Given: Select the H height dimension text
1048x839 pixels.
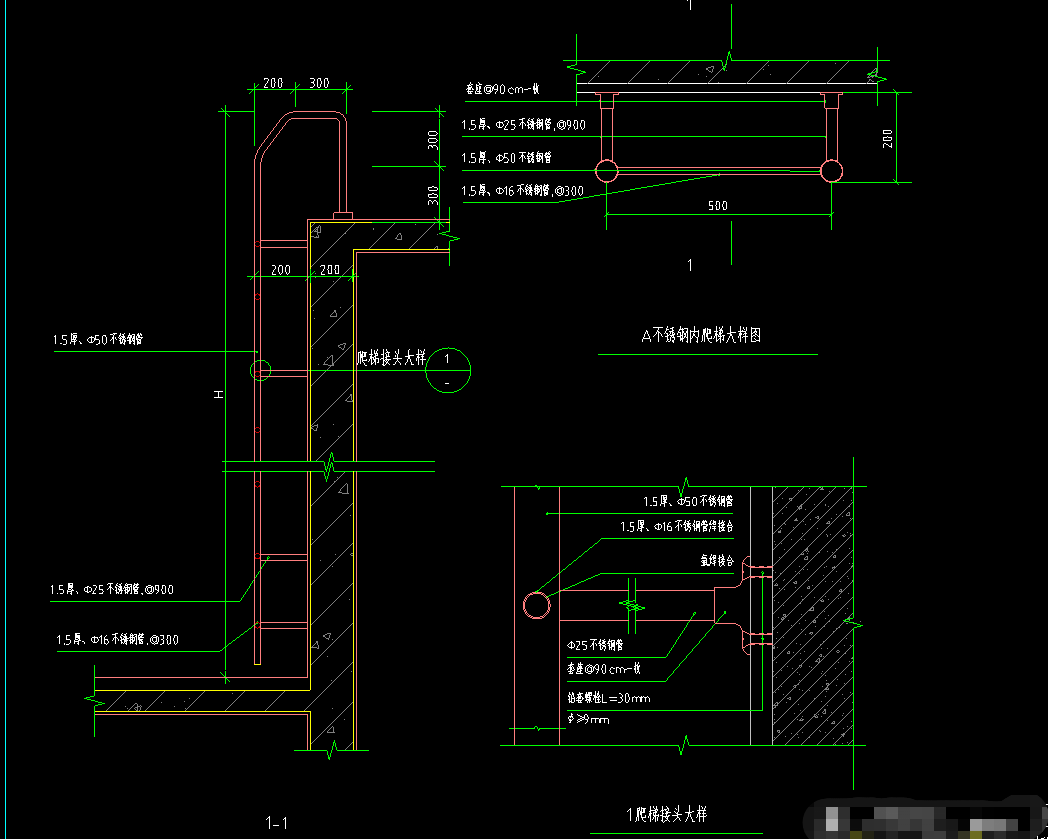Looking at the screenshot, I should (219, 394).
